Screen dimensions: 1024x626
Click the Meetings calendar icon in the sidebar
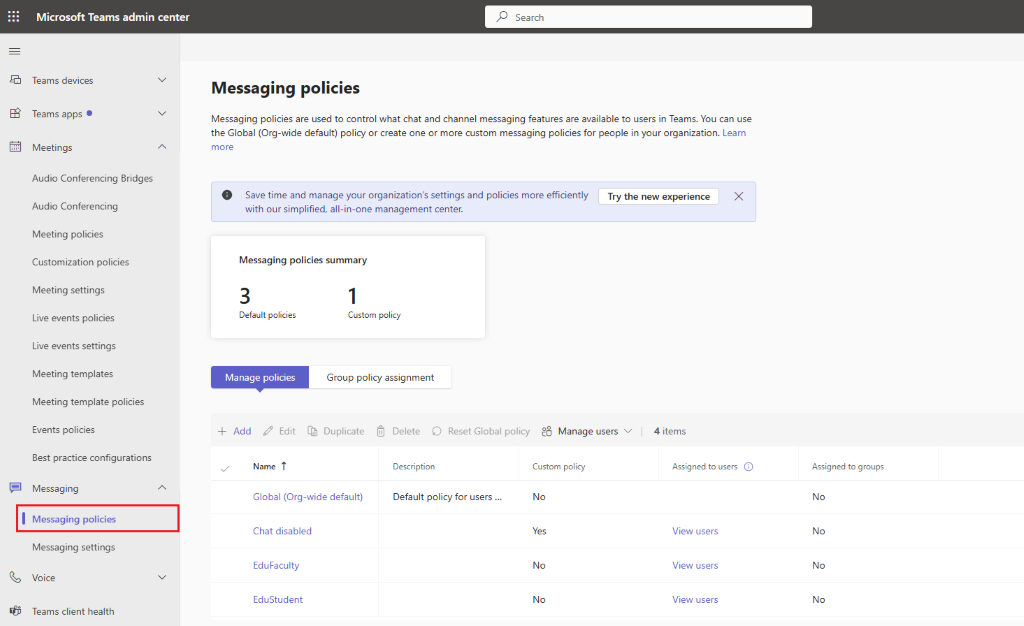click(x=15, y=147)
